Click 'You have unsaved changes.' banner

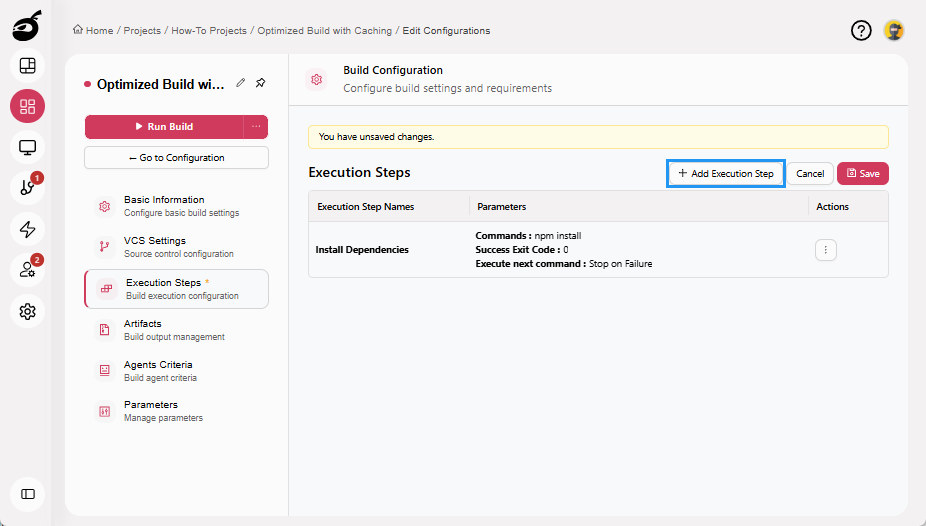pos(598,137)
